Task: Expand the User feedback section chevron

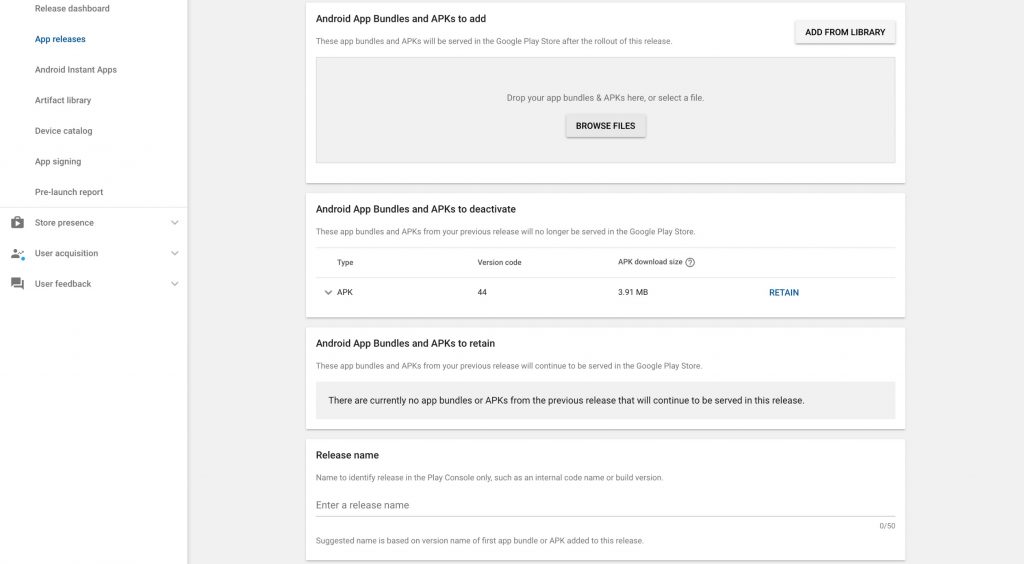Action: pyautogui.click(x=174, y=284)
